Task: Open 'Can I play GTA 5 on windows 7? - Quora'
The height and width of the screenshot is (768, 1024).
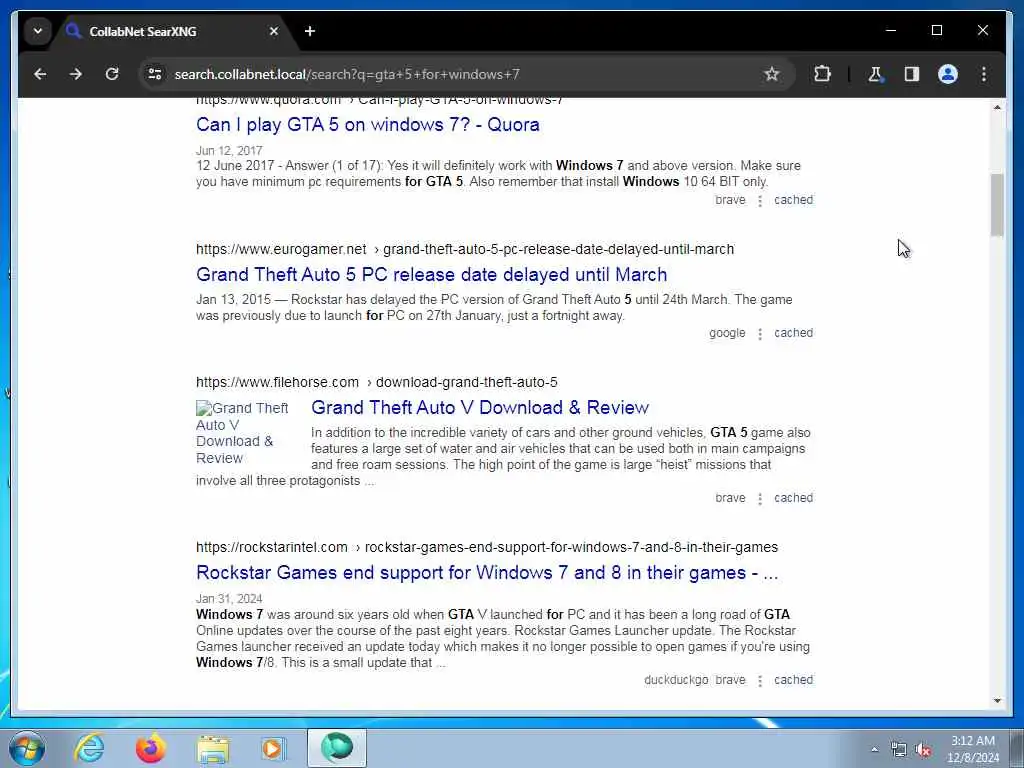Action: click(x=368, y=125)
